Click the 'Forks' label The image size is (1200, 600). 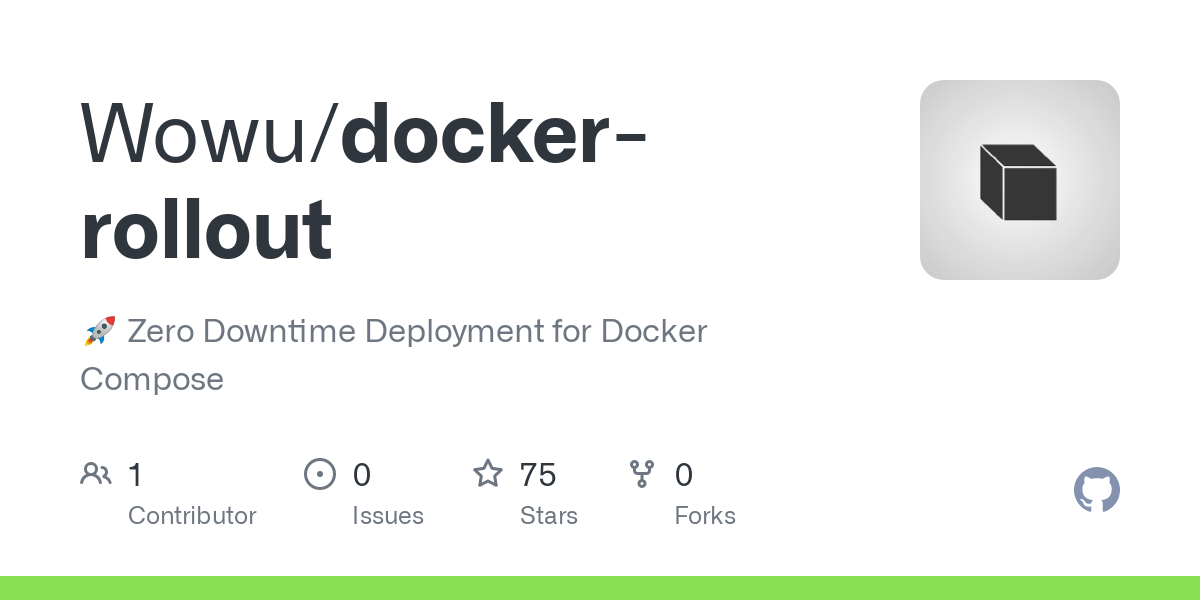pyautogui.click(x=705, y=516)
